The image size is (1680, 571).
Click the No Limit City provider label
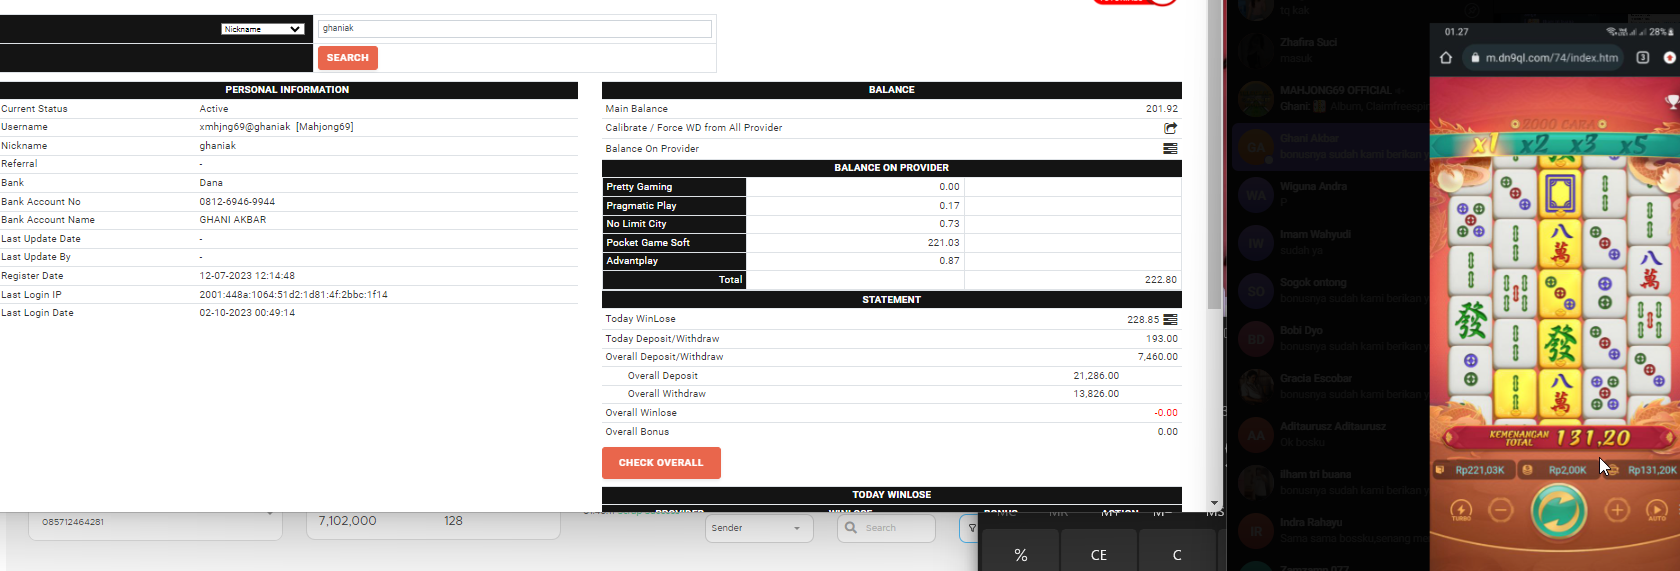click(x=674, y=224)
